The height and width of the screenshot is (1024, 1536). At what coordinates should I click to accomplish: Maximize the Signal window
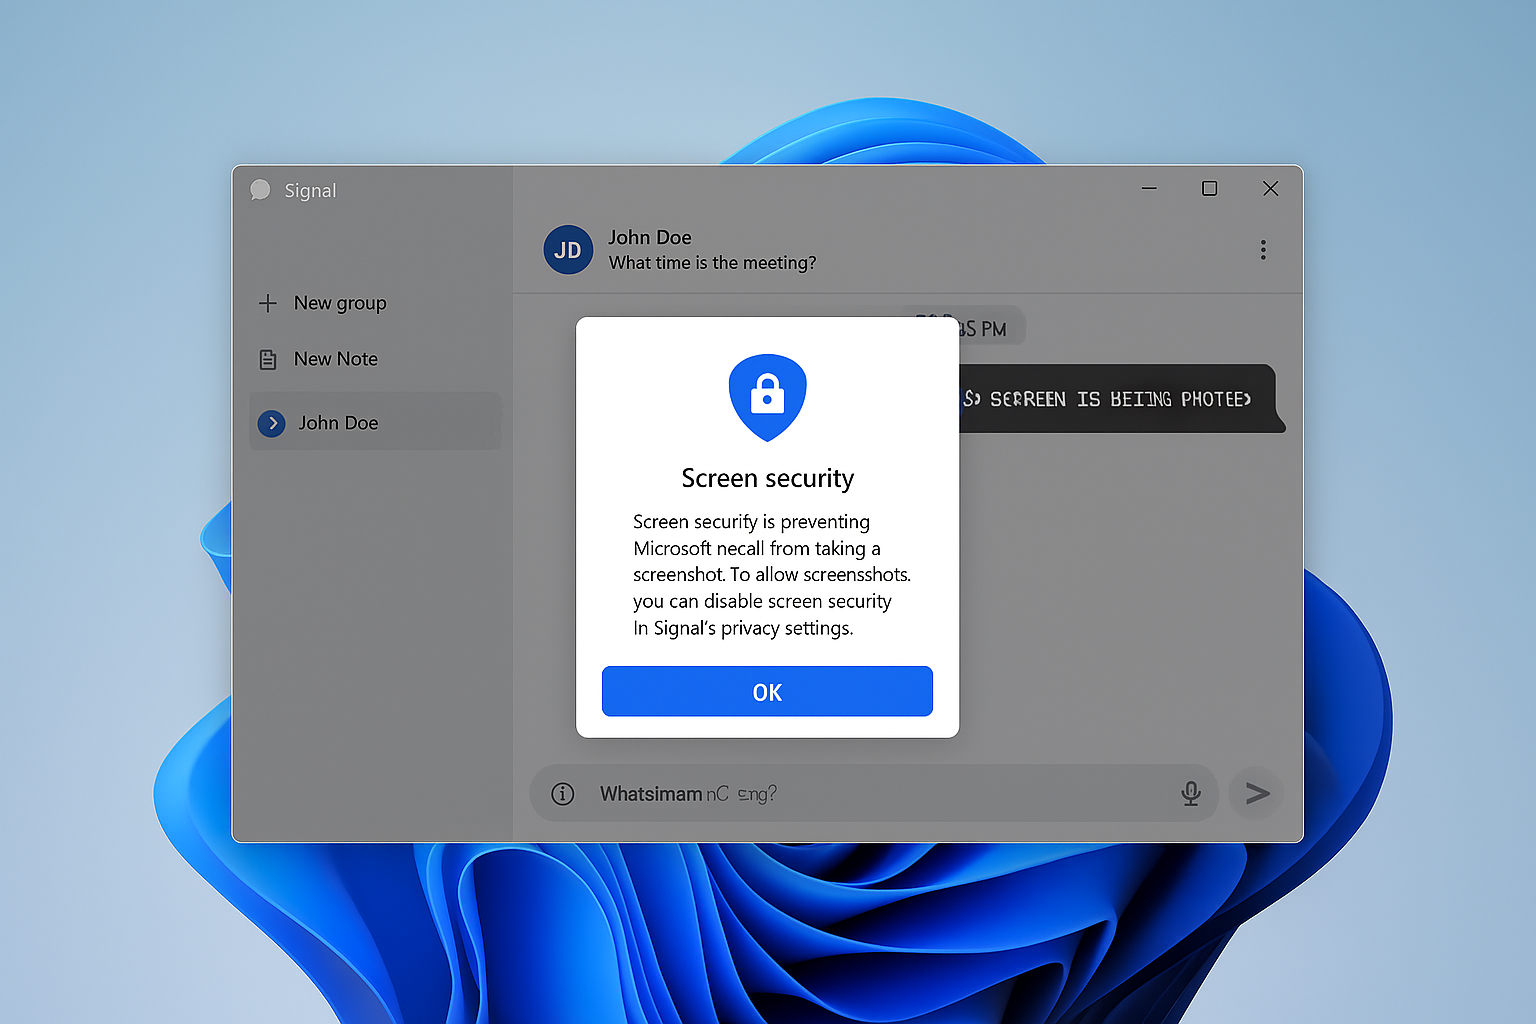tap(1209, 188)
